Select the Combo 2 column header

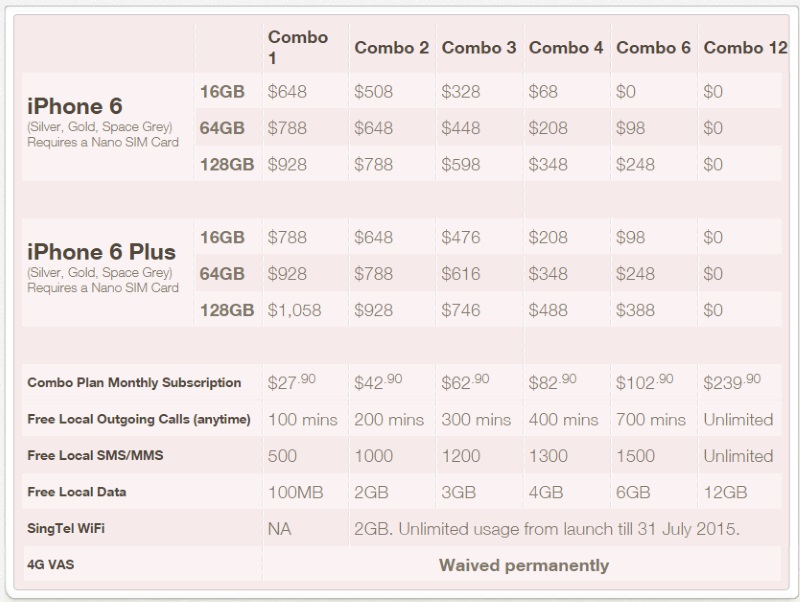point(391,47)
